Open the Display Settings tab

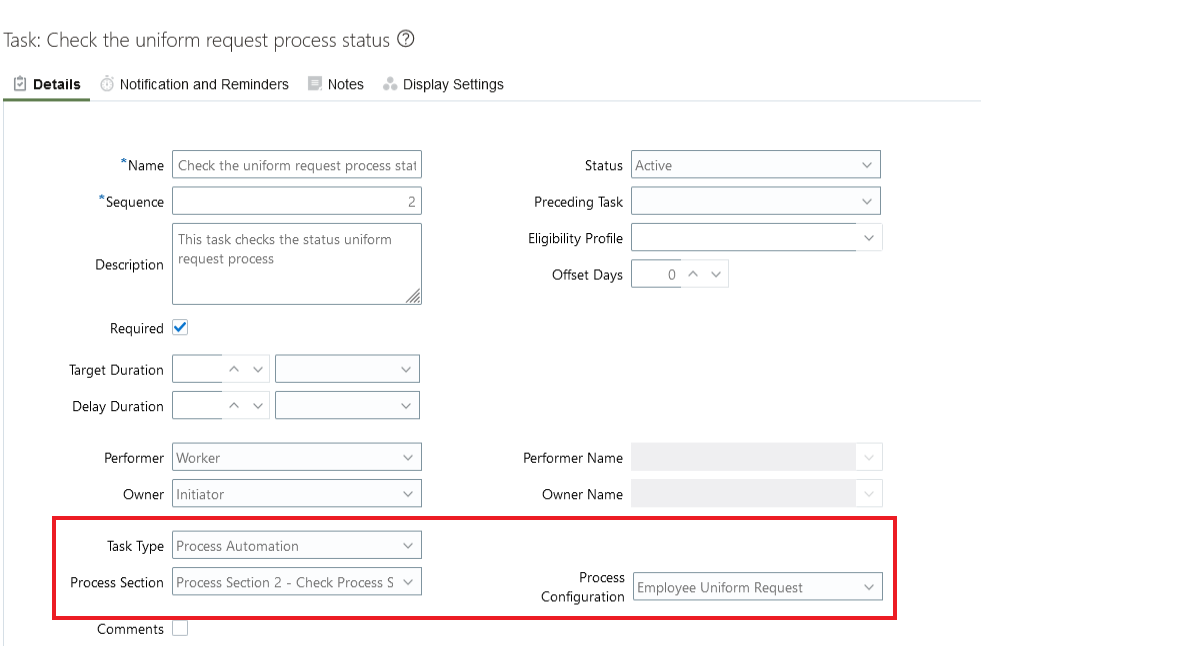click(x=453, y=84)
